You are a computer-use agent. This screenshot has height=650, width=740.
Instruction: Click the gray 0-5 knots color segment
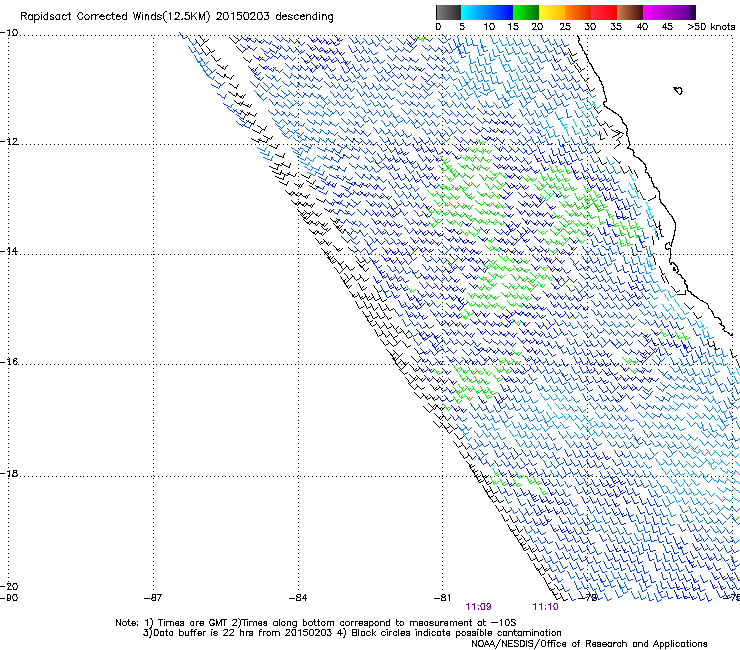tap(448, 12)
